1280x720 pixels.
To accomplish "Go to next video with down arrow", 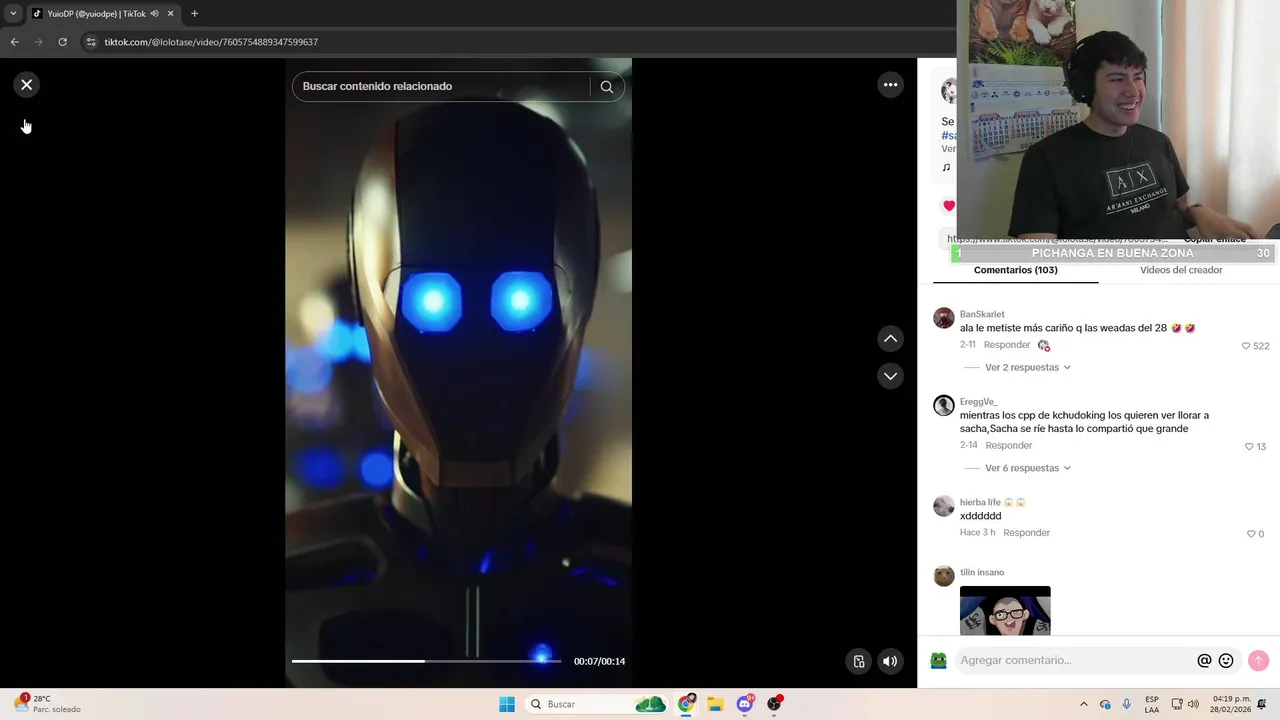I will click(890, 376).
